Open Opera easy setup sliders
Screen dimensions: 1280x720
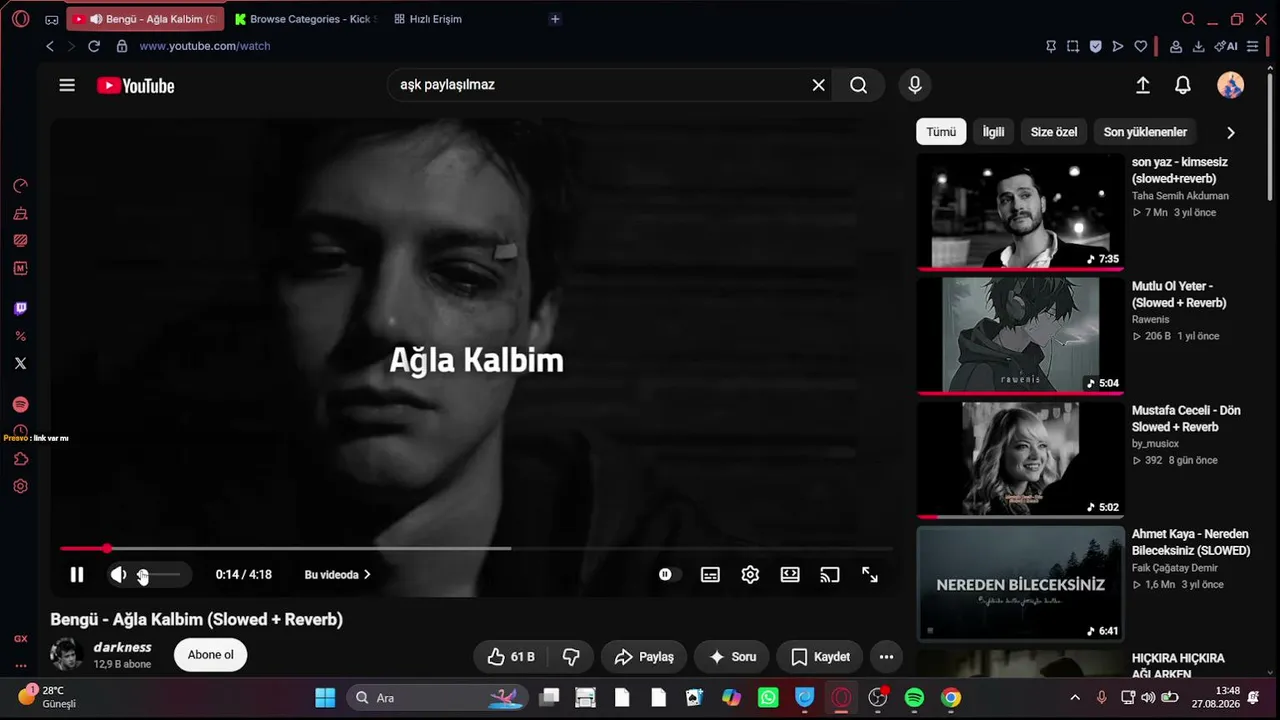pos(1252,46)
